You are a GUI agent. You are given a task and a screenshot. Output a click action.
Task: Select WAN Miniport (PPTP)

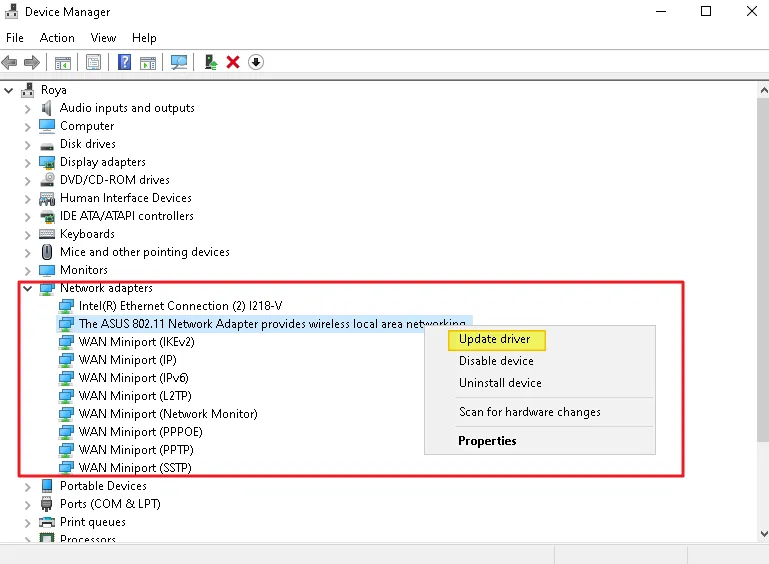tap(136, 450)
